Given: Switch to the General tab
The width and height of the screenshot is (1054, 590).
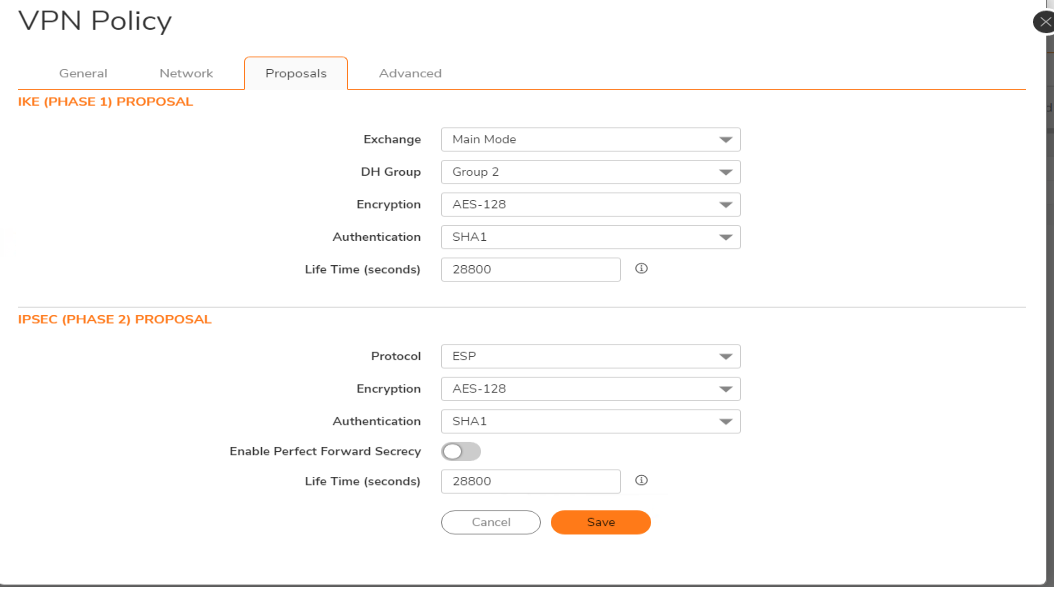Looking at the screenshot, I should 83,73.
